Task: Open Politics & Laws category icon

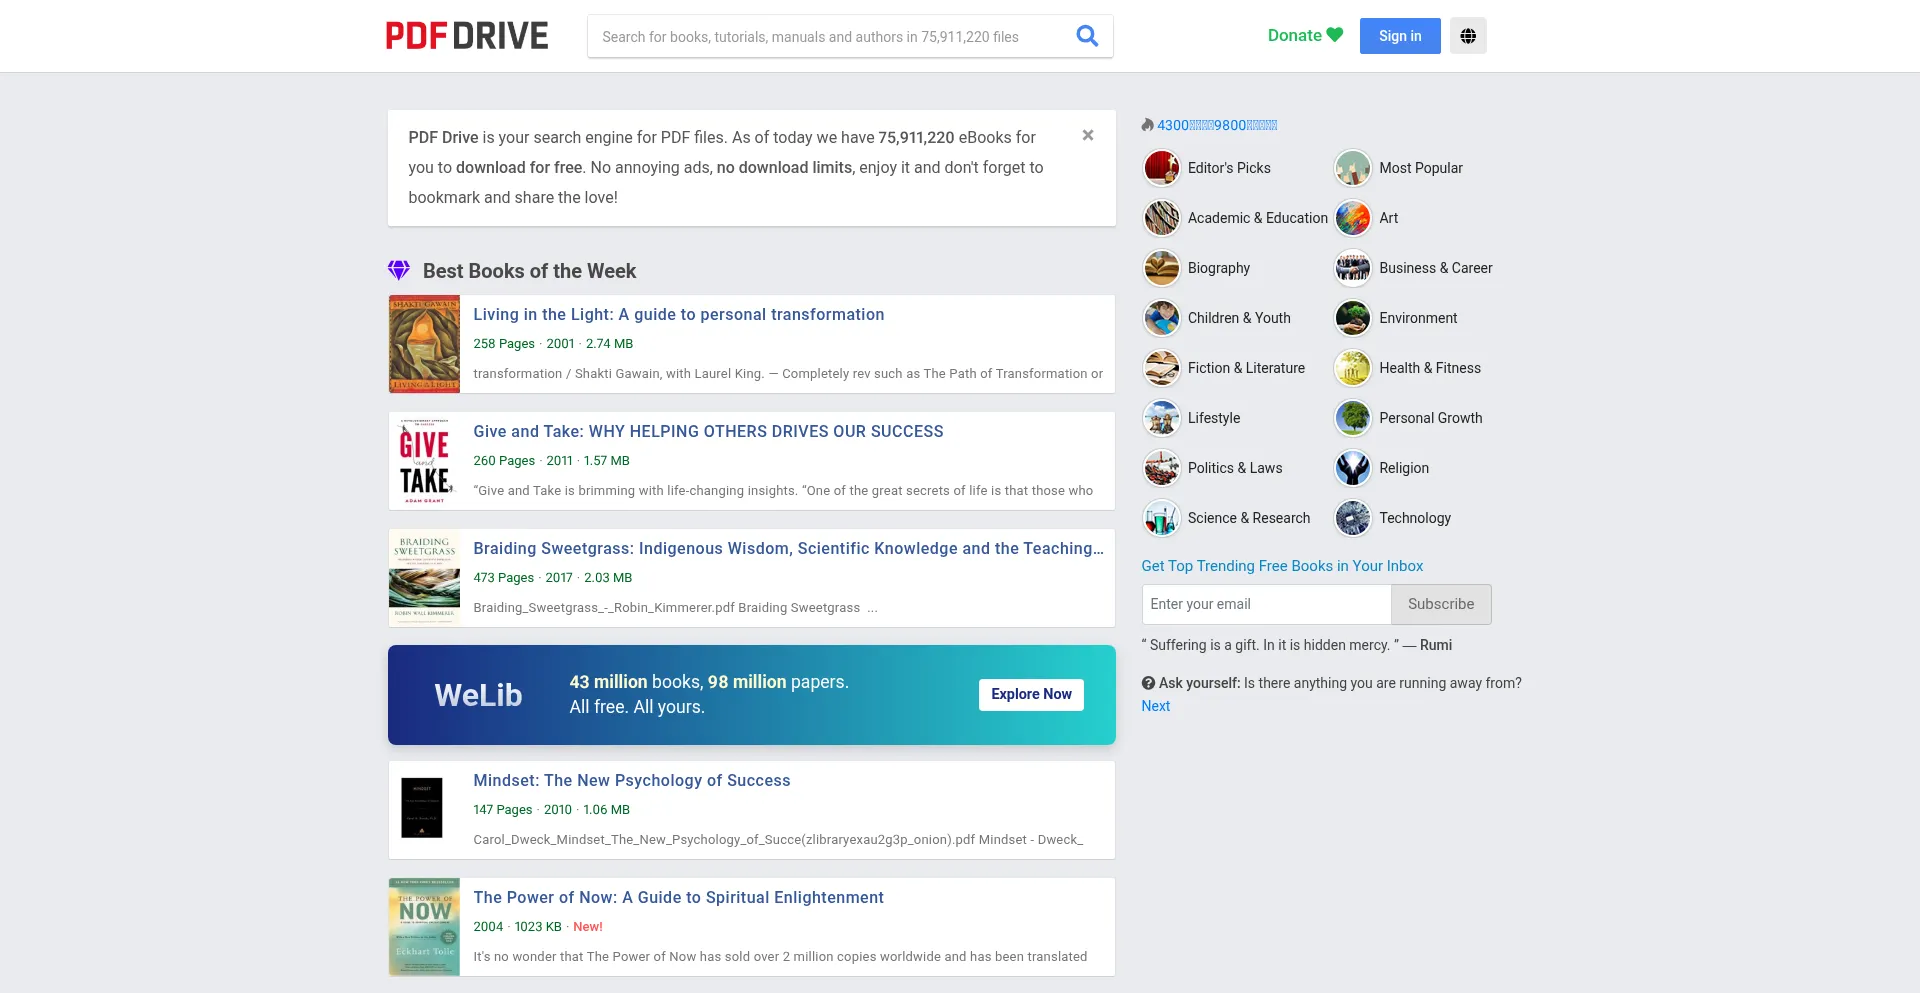Action: tap(1162, 468)
